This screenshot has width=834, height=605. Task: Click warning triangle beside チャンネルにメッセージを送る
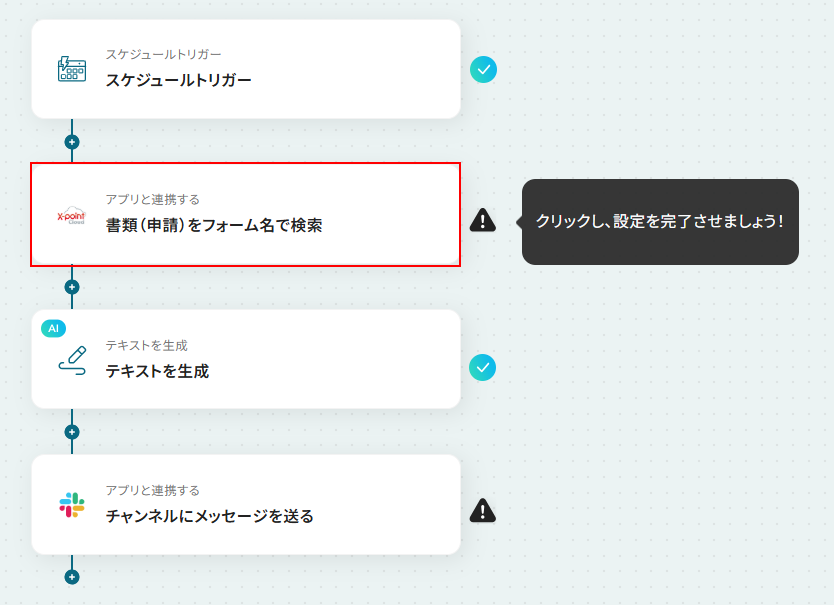tap(482, 511)
